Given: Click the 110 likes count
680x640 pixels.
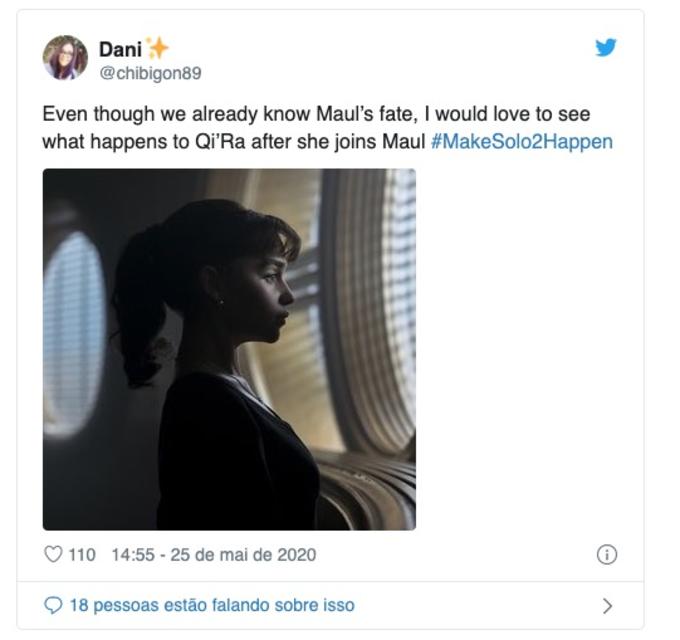Looking at the screenshot, I should coord(82,554).
